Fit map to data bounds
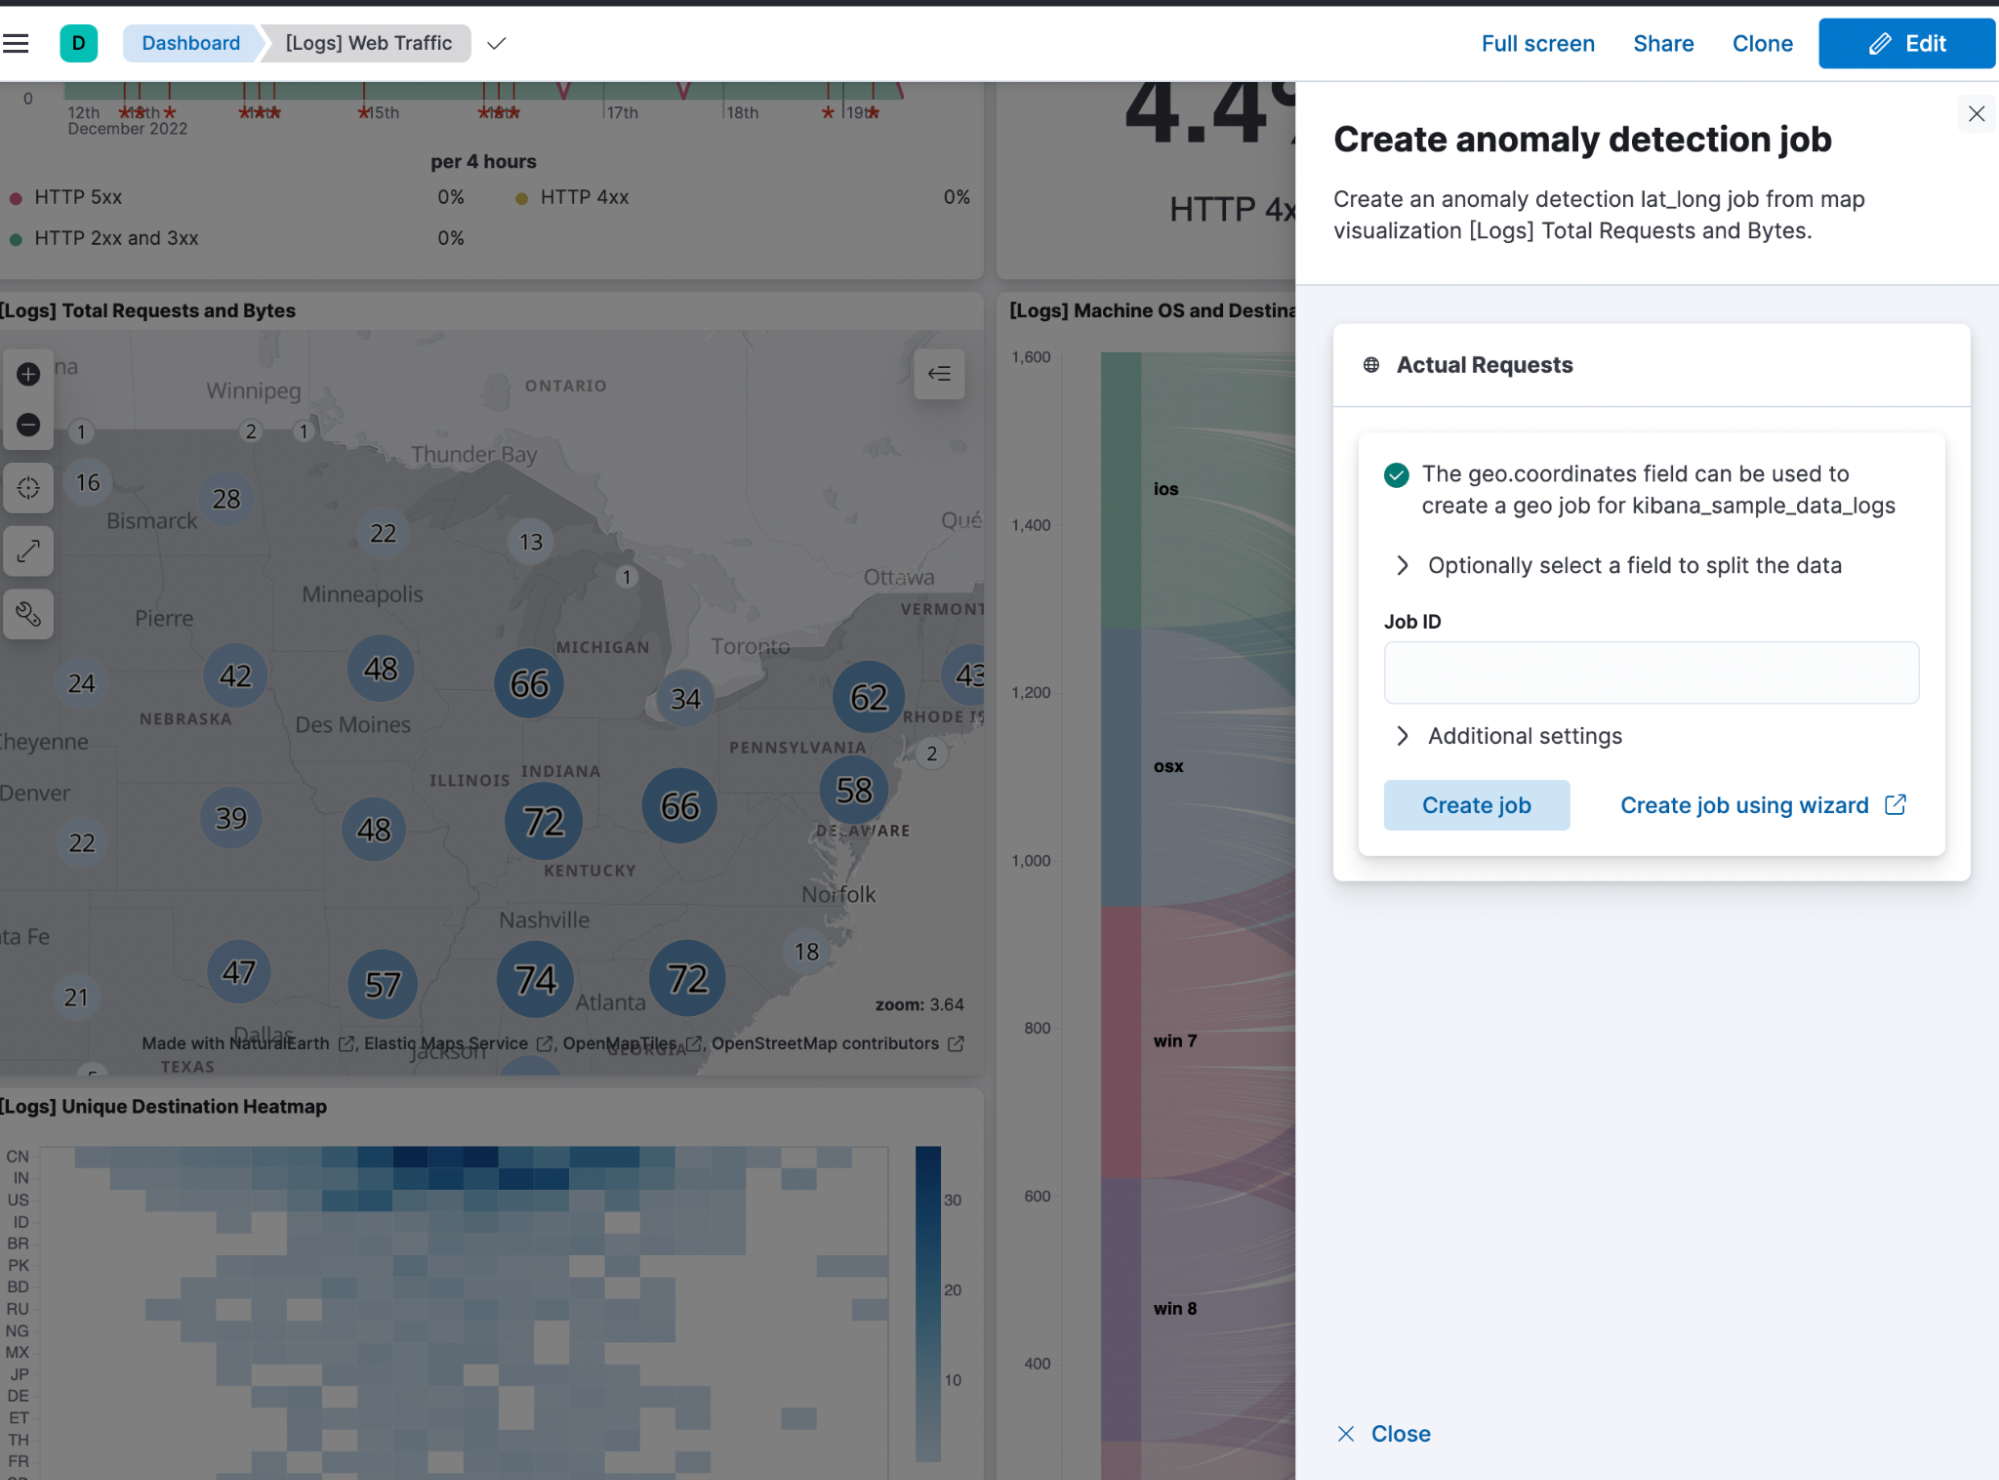The width and height of the screenshot is (1999, 1480). 28,488
